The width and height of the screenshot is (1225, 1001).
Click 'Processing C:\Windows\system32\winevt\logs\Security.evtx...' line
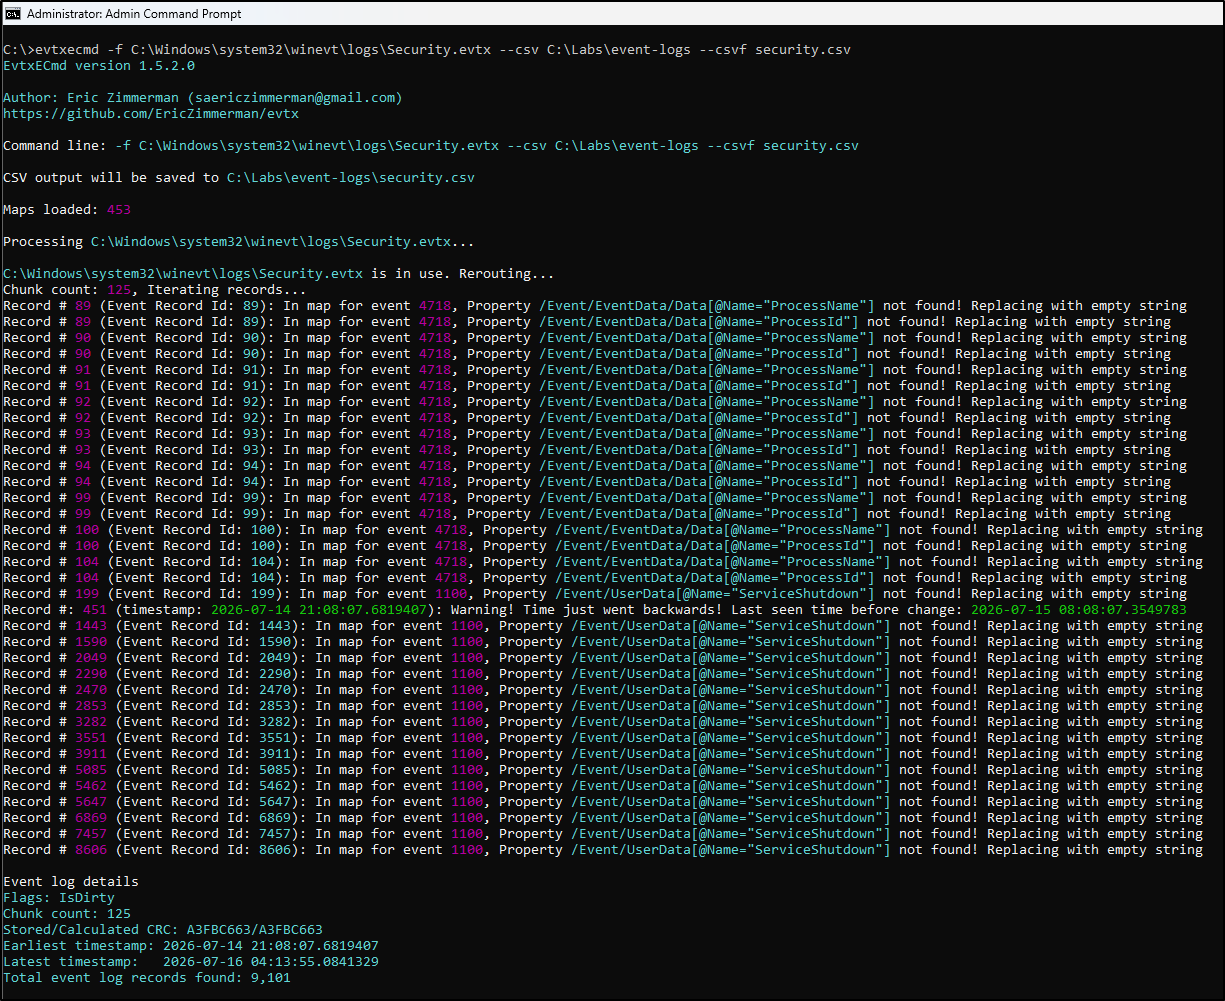click(239, 242)
